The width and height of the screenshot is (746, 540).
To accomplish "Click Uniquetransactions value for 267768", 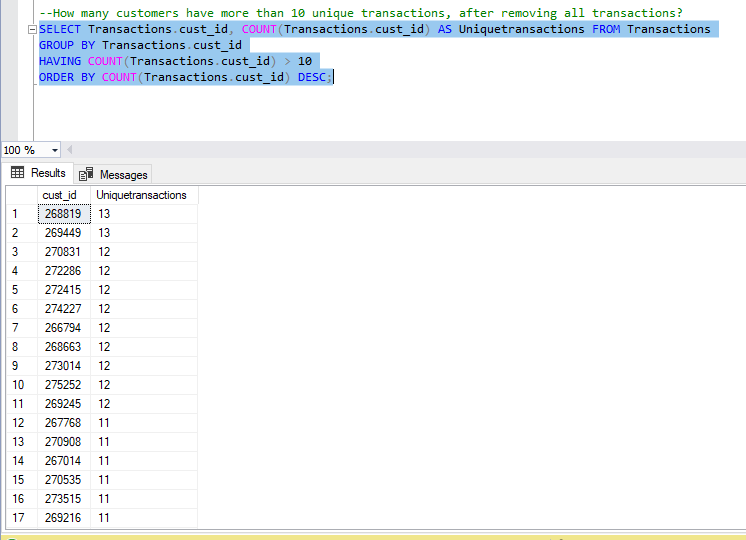I will [144, 423].
